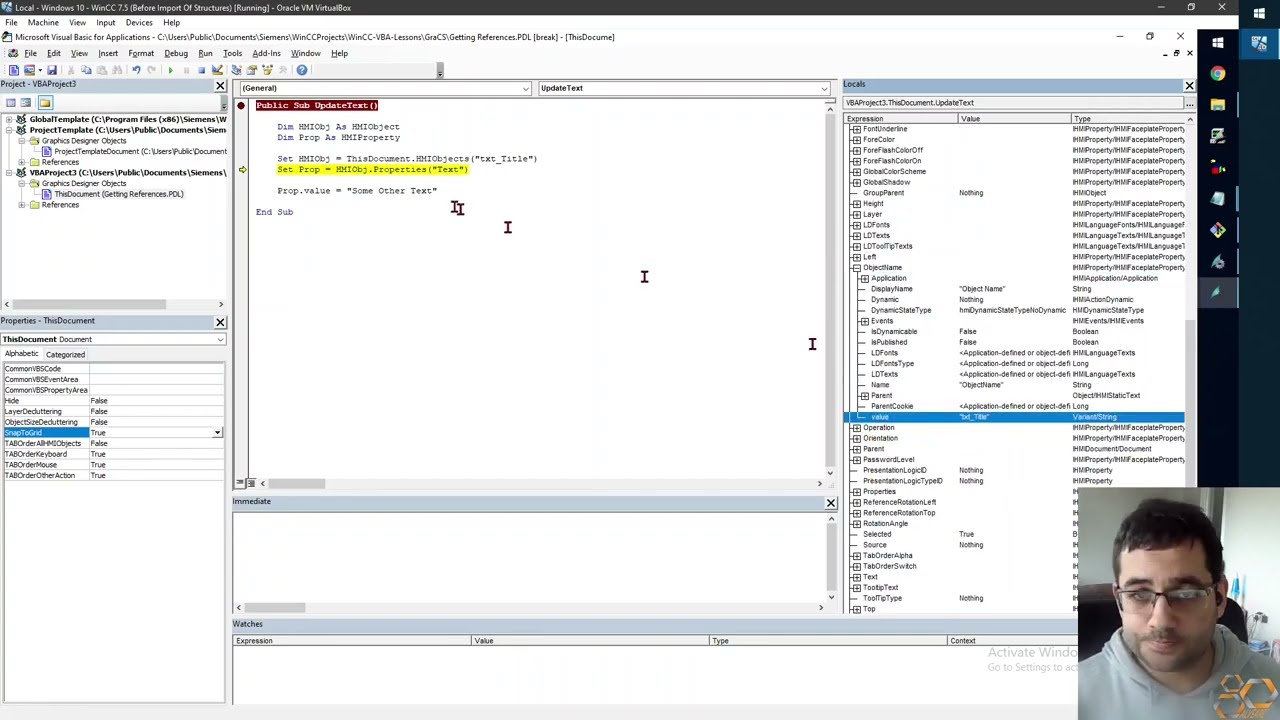Select the IsPublished row in Locals
Image resolution: width=1280 pixels, height=720 pixels.
coord(1015,342)
